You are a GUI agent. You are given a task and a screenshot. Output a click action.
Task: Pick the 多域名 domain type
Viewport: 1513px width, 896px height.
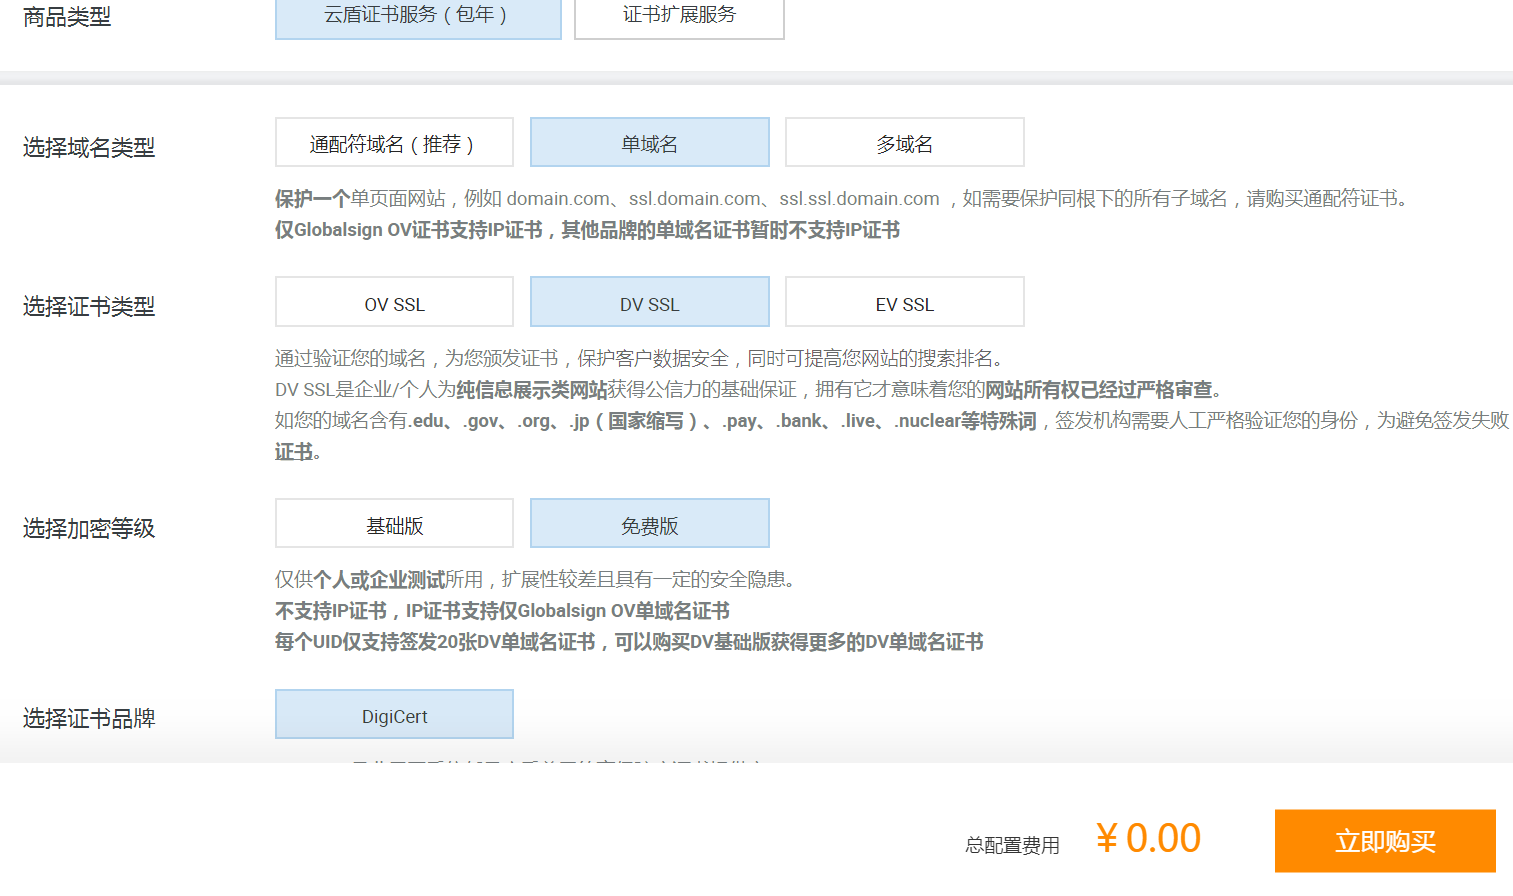point(903,142)
